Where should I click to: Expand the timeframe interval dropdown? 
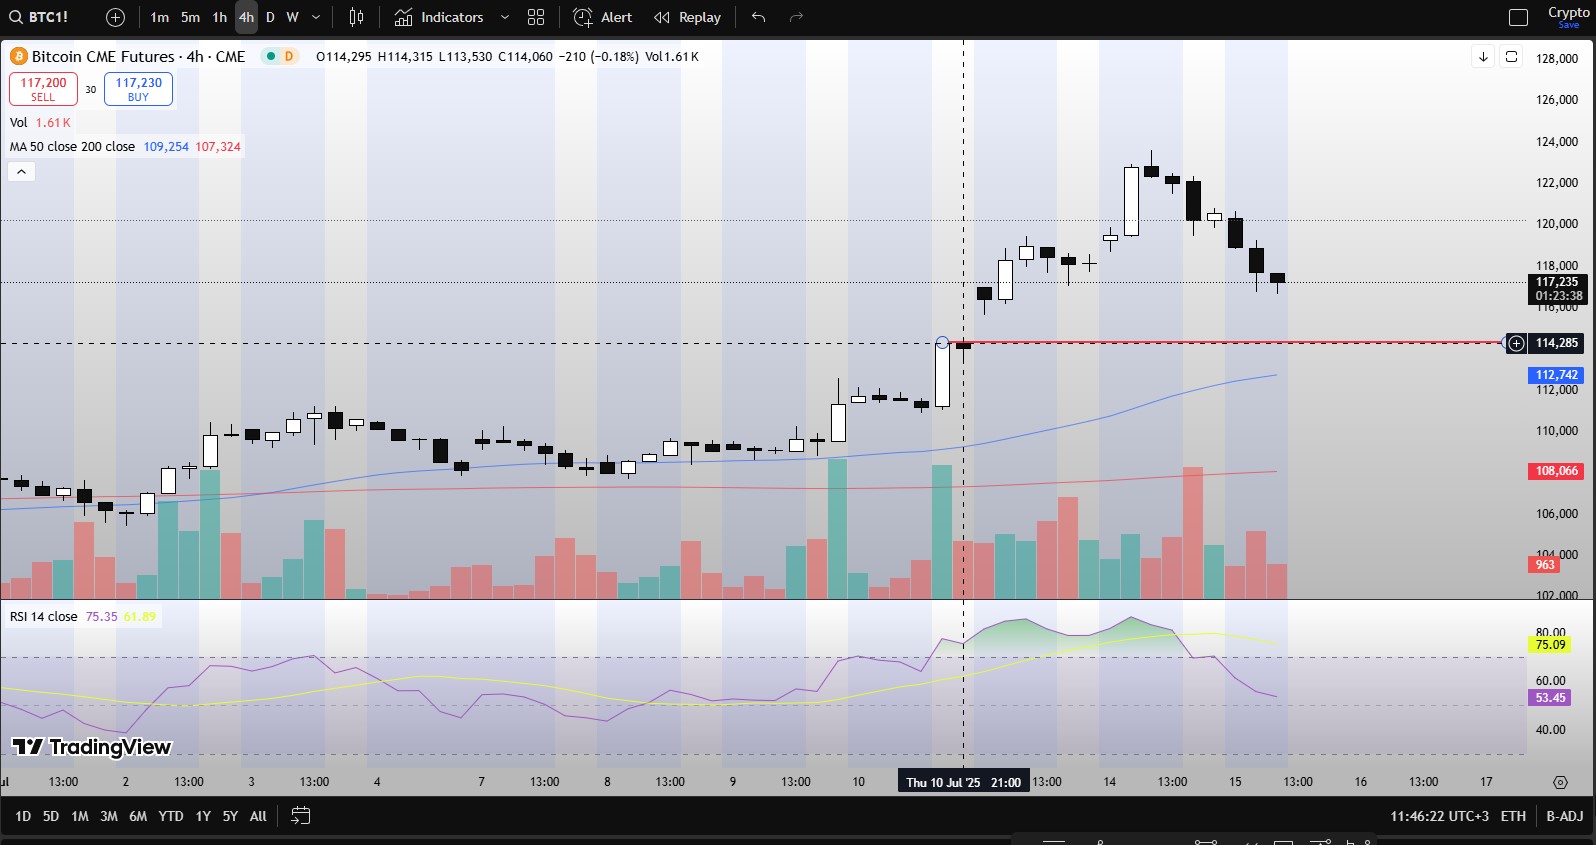[316, 17]
